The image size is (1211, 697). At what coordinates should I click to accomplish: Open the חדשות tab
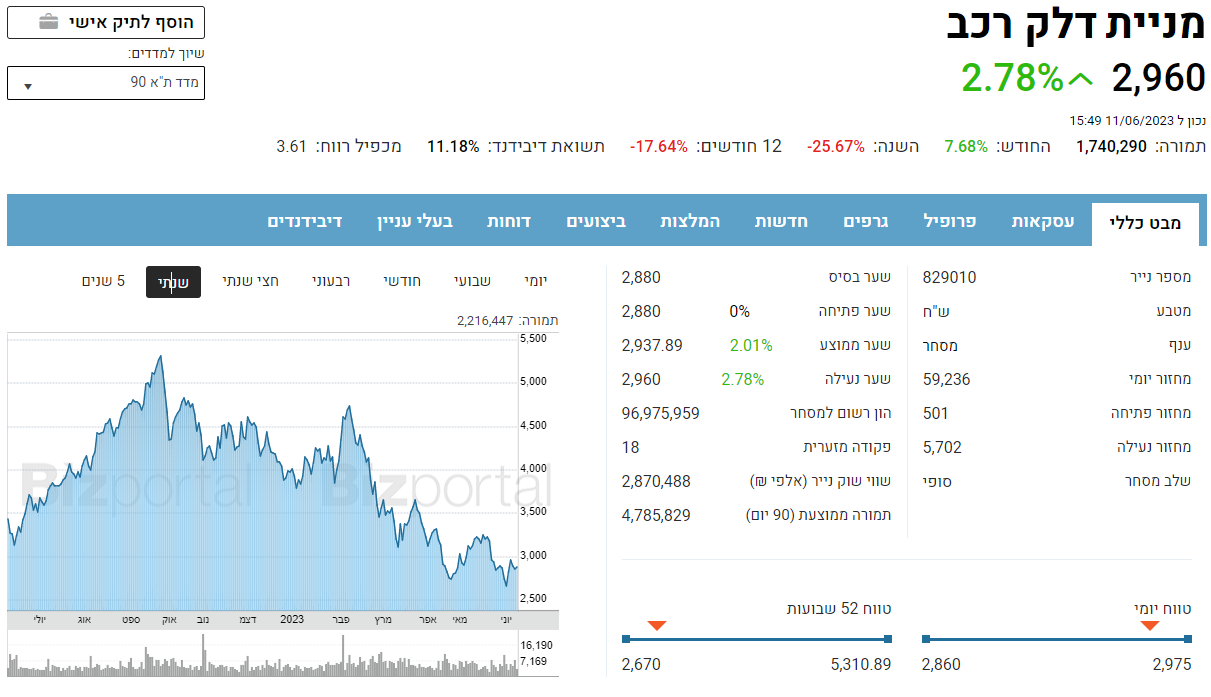click(x=781, y=221)
